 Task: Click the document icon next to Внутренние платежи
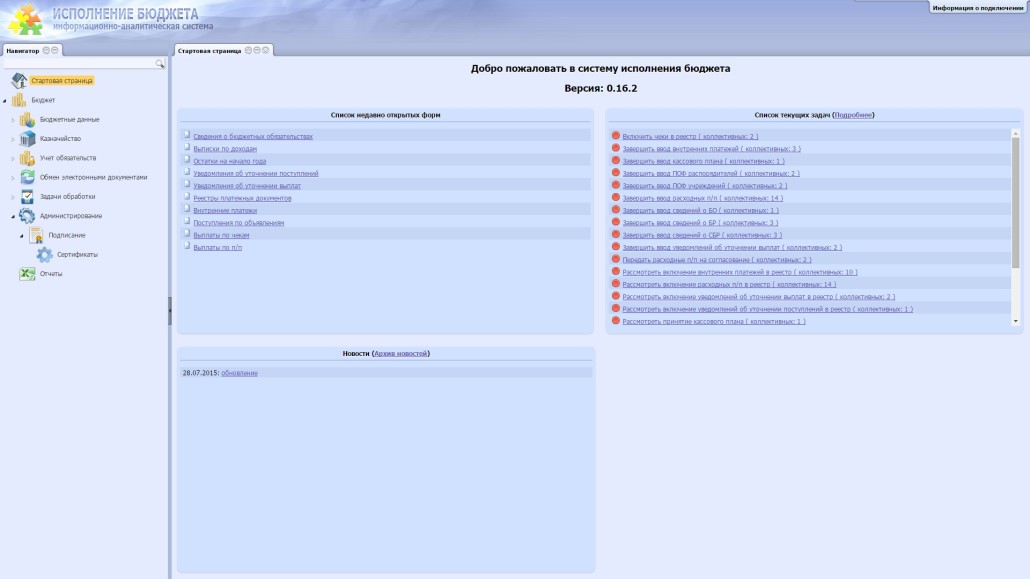tap(187, 209)
